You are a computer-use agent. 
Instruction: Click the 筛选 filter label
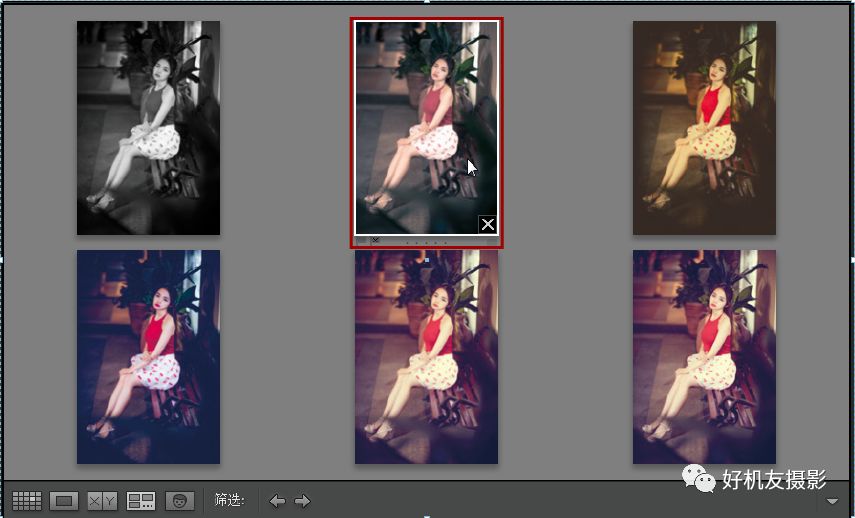[x=229, y=501]
